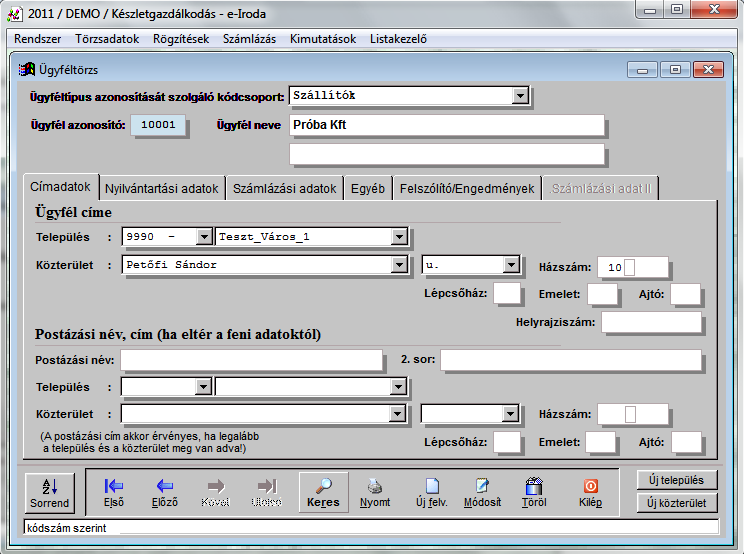
Task: Print using the Nyomt button
Action: coord(375,492)
